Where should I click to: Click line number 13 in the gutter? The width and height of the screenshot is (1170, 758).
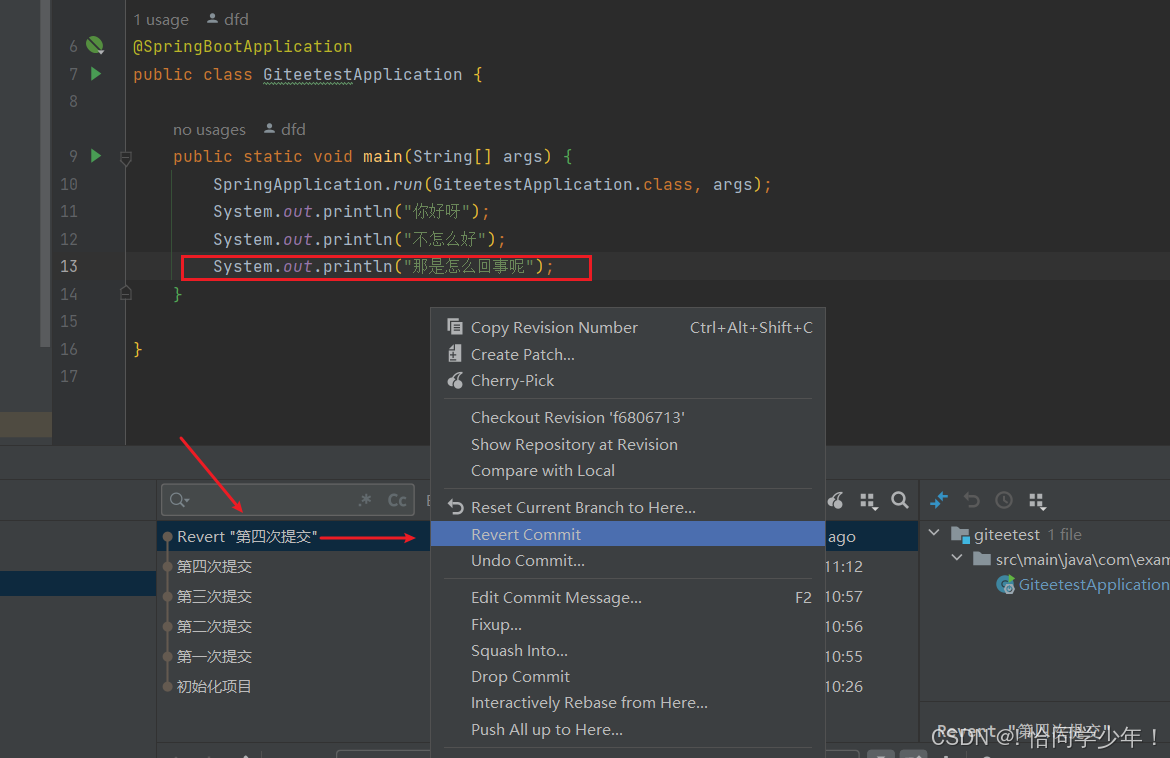coord(69,266)
